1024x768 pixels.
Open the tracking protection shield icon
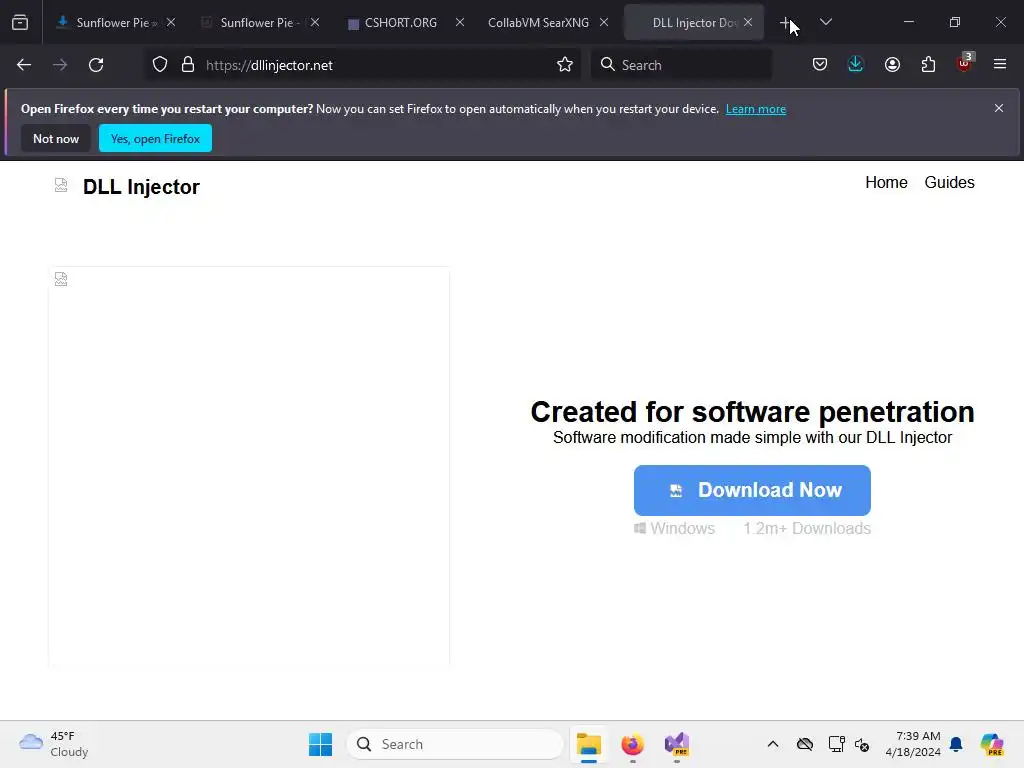pos(160,65)
